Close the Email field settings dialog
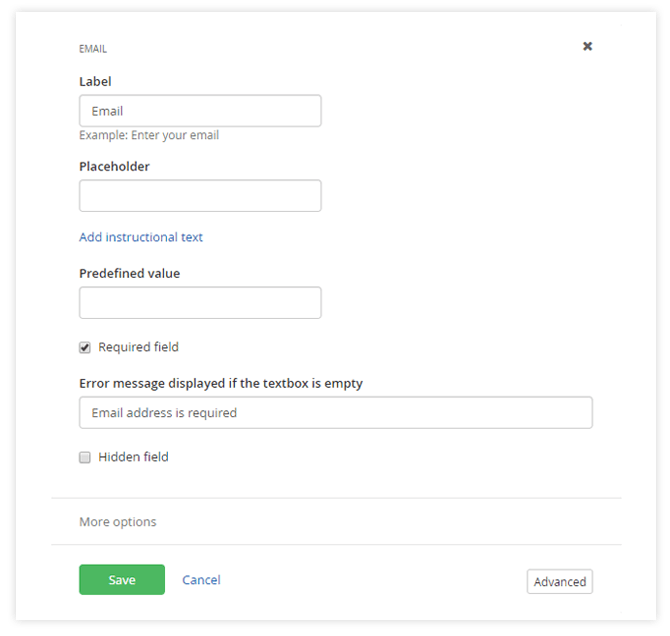The height and width of the screenshot is (636, 670). tap(587, 46)
